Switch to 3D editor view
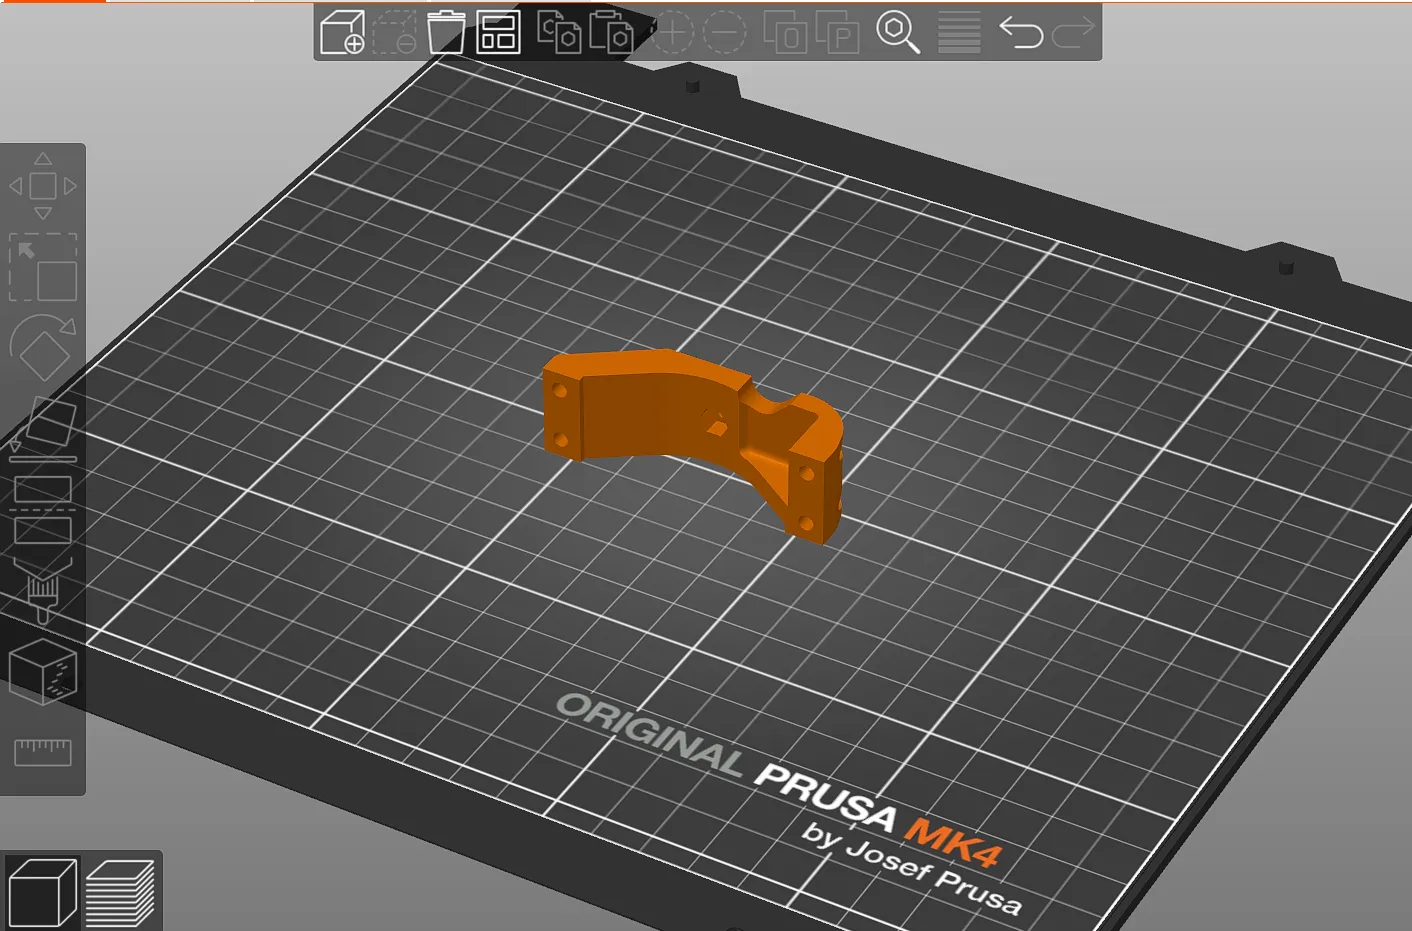Viewport: 1412px width, 931px height. (x=42, y=892)
